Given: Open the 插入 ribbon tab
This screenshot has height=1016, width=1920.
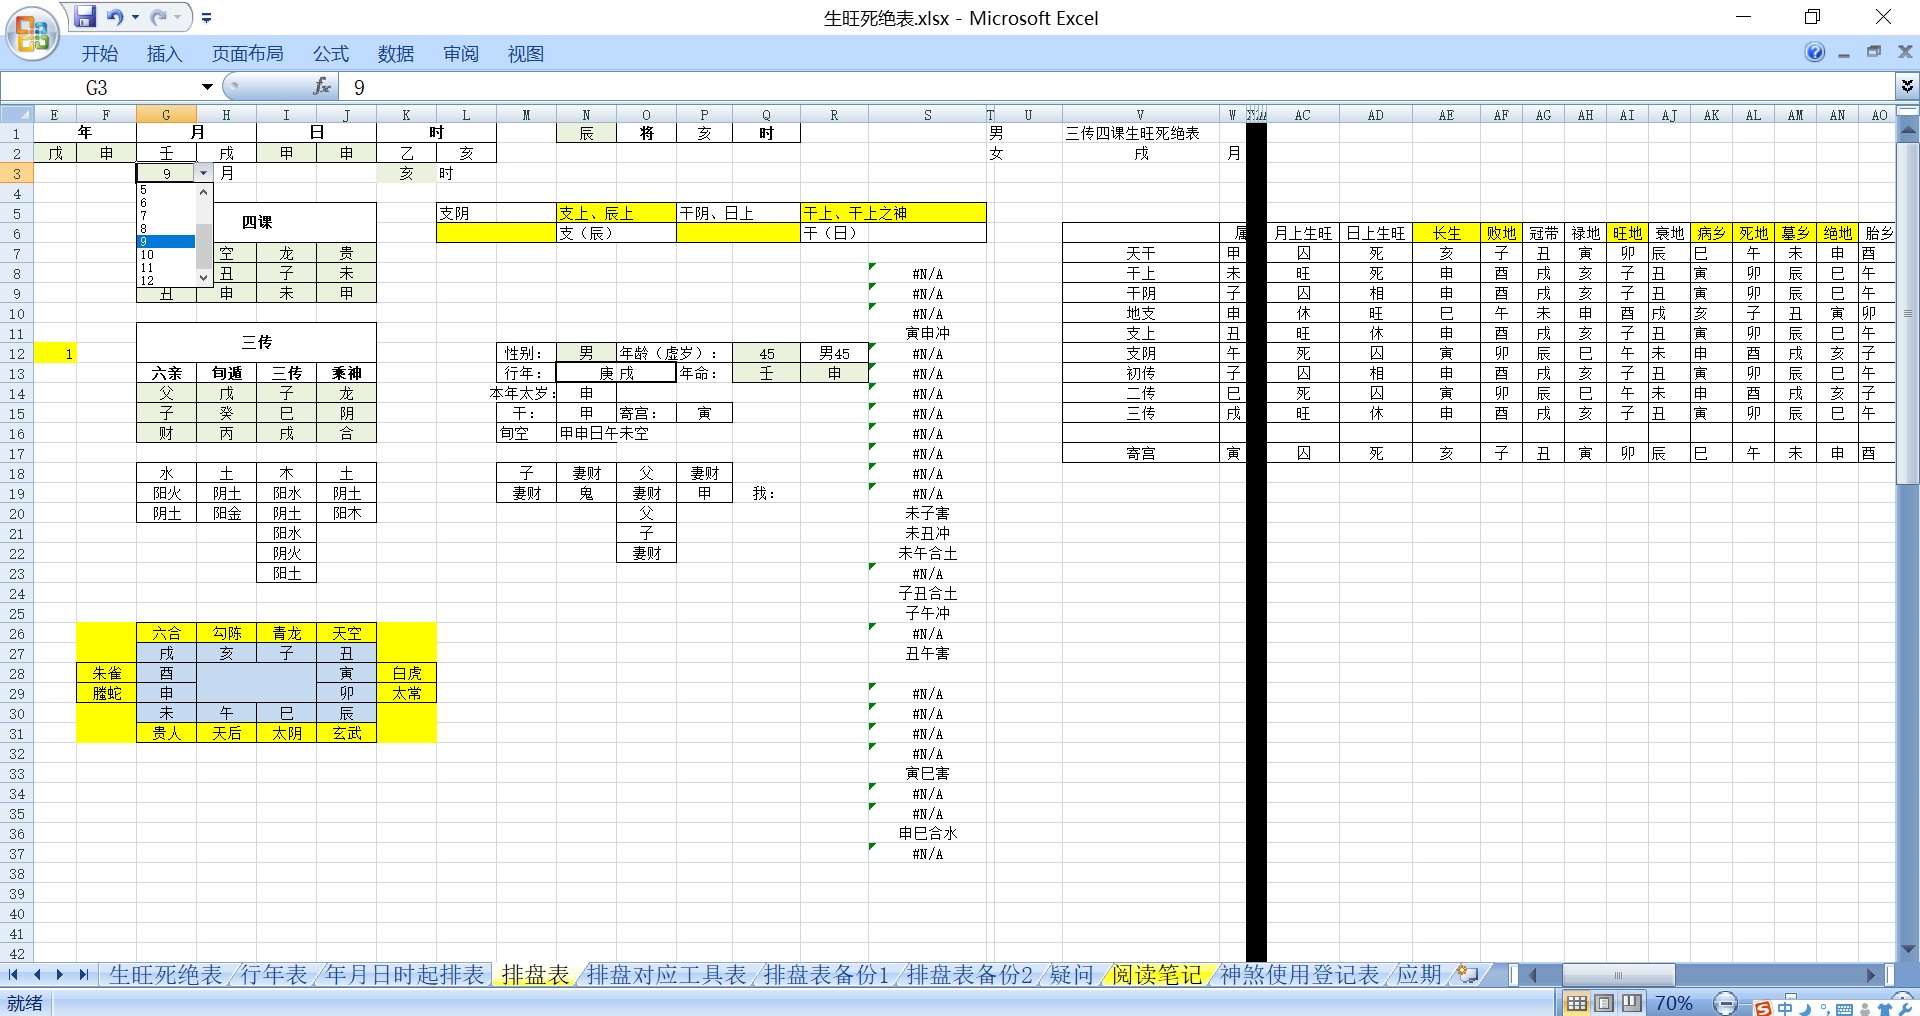Looking at the screenshot, I should pos(164,54).
